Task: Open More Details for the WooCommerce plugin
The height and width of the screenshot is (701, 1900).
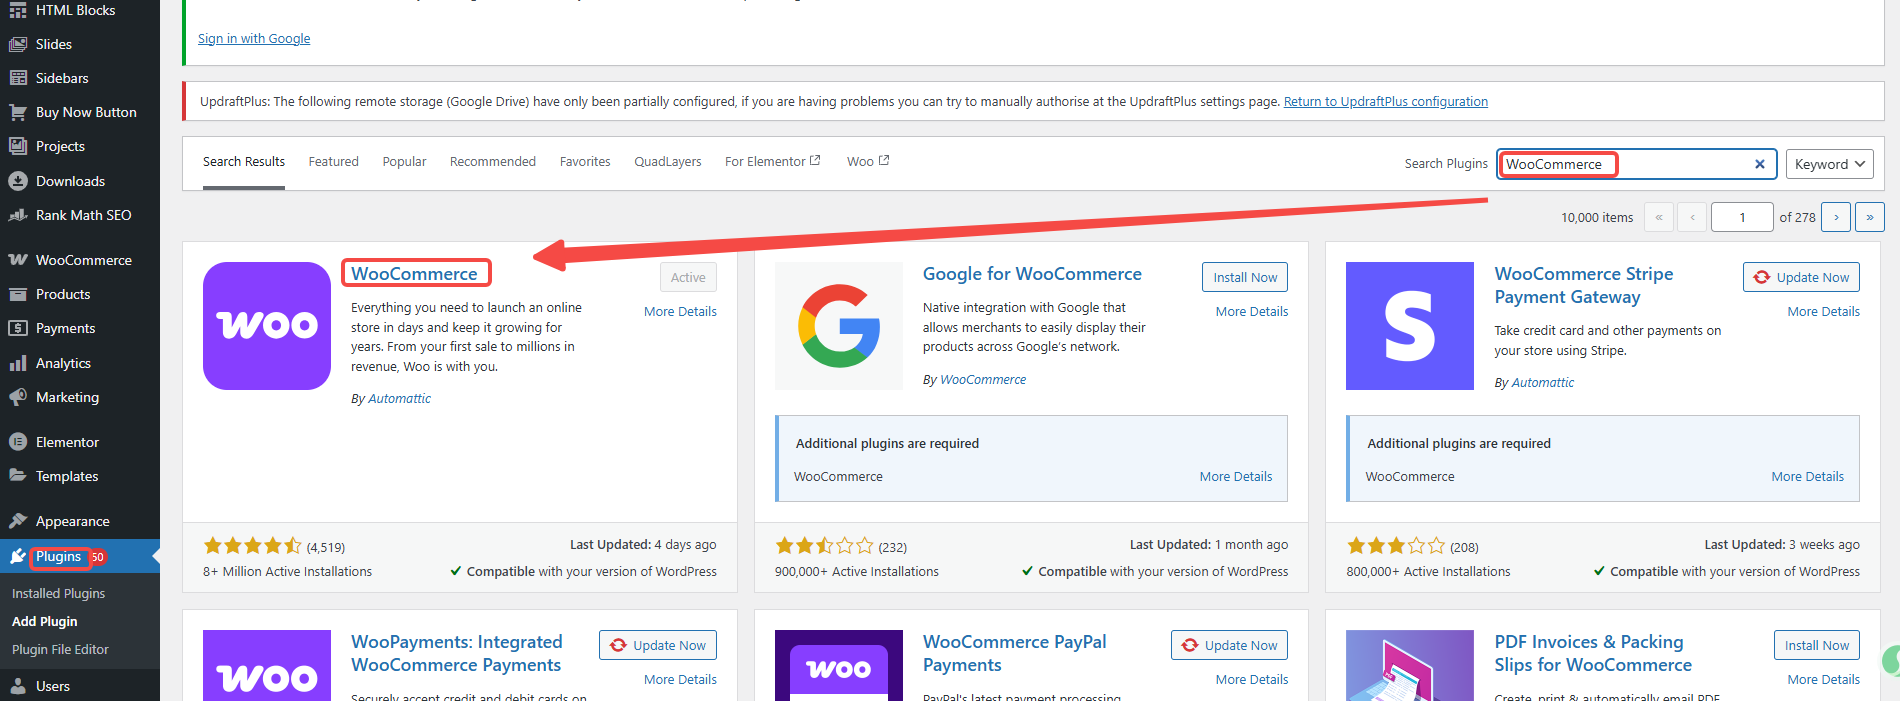Action: pos(680,312)
